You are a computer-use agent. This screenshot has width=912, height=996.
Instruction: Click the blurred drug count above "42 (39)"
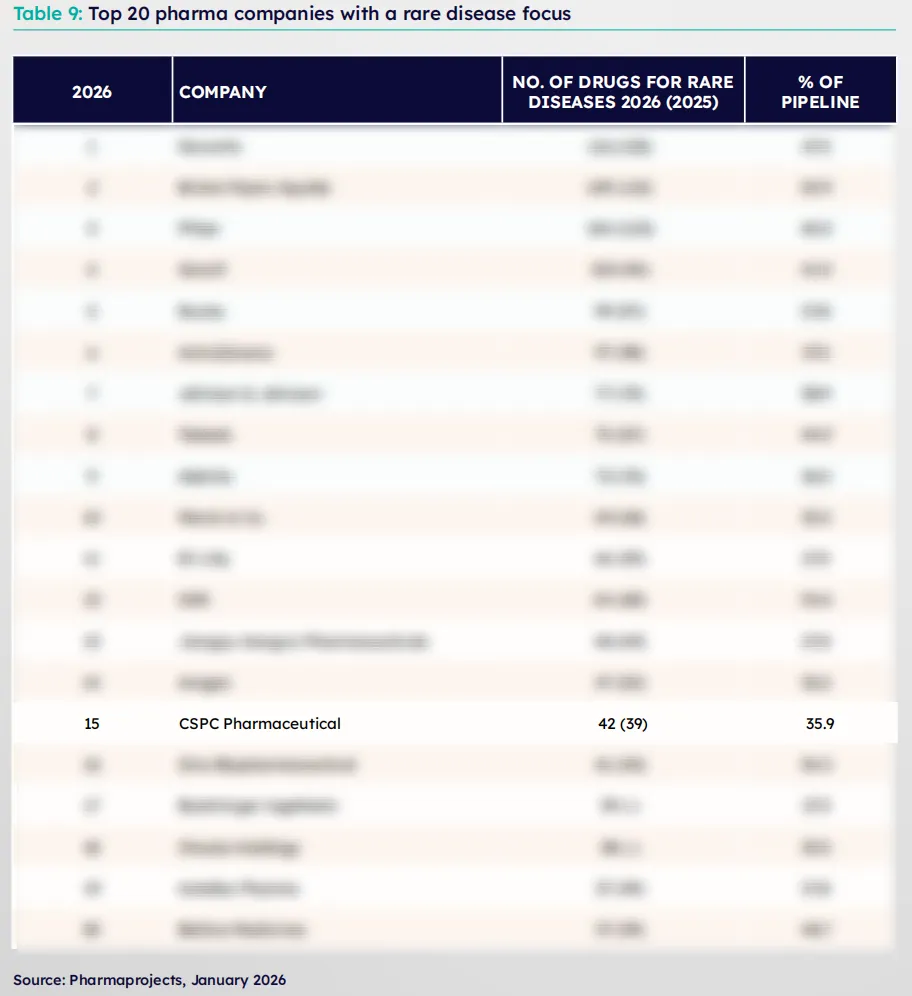[x=620, y=683]
